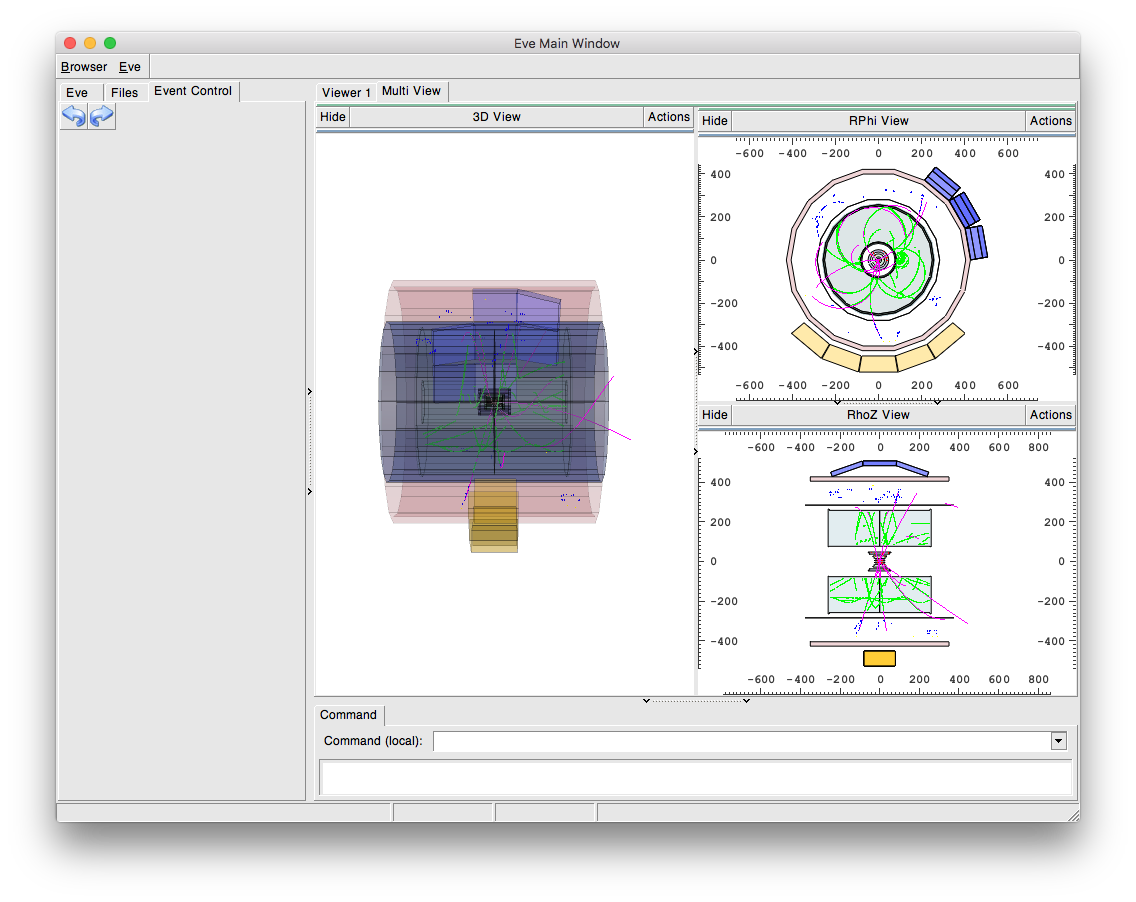Select the Viewer 1 tab
This screenshot has width=1136, height=902.
(346, 92)
